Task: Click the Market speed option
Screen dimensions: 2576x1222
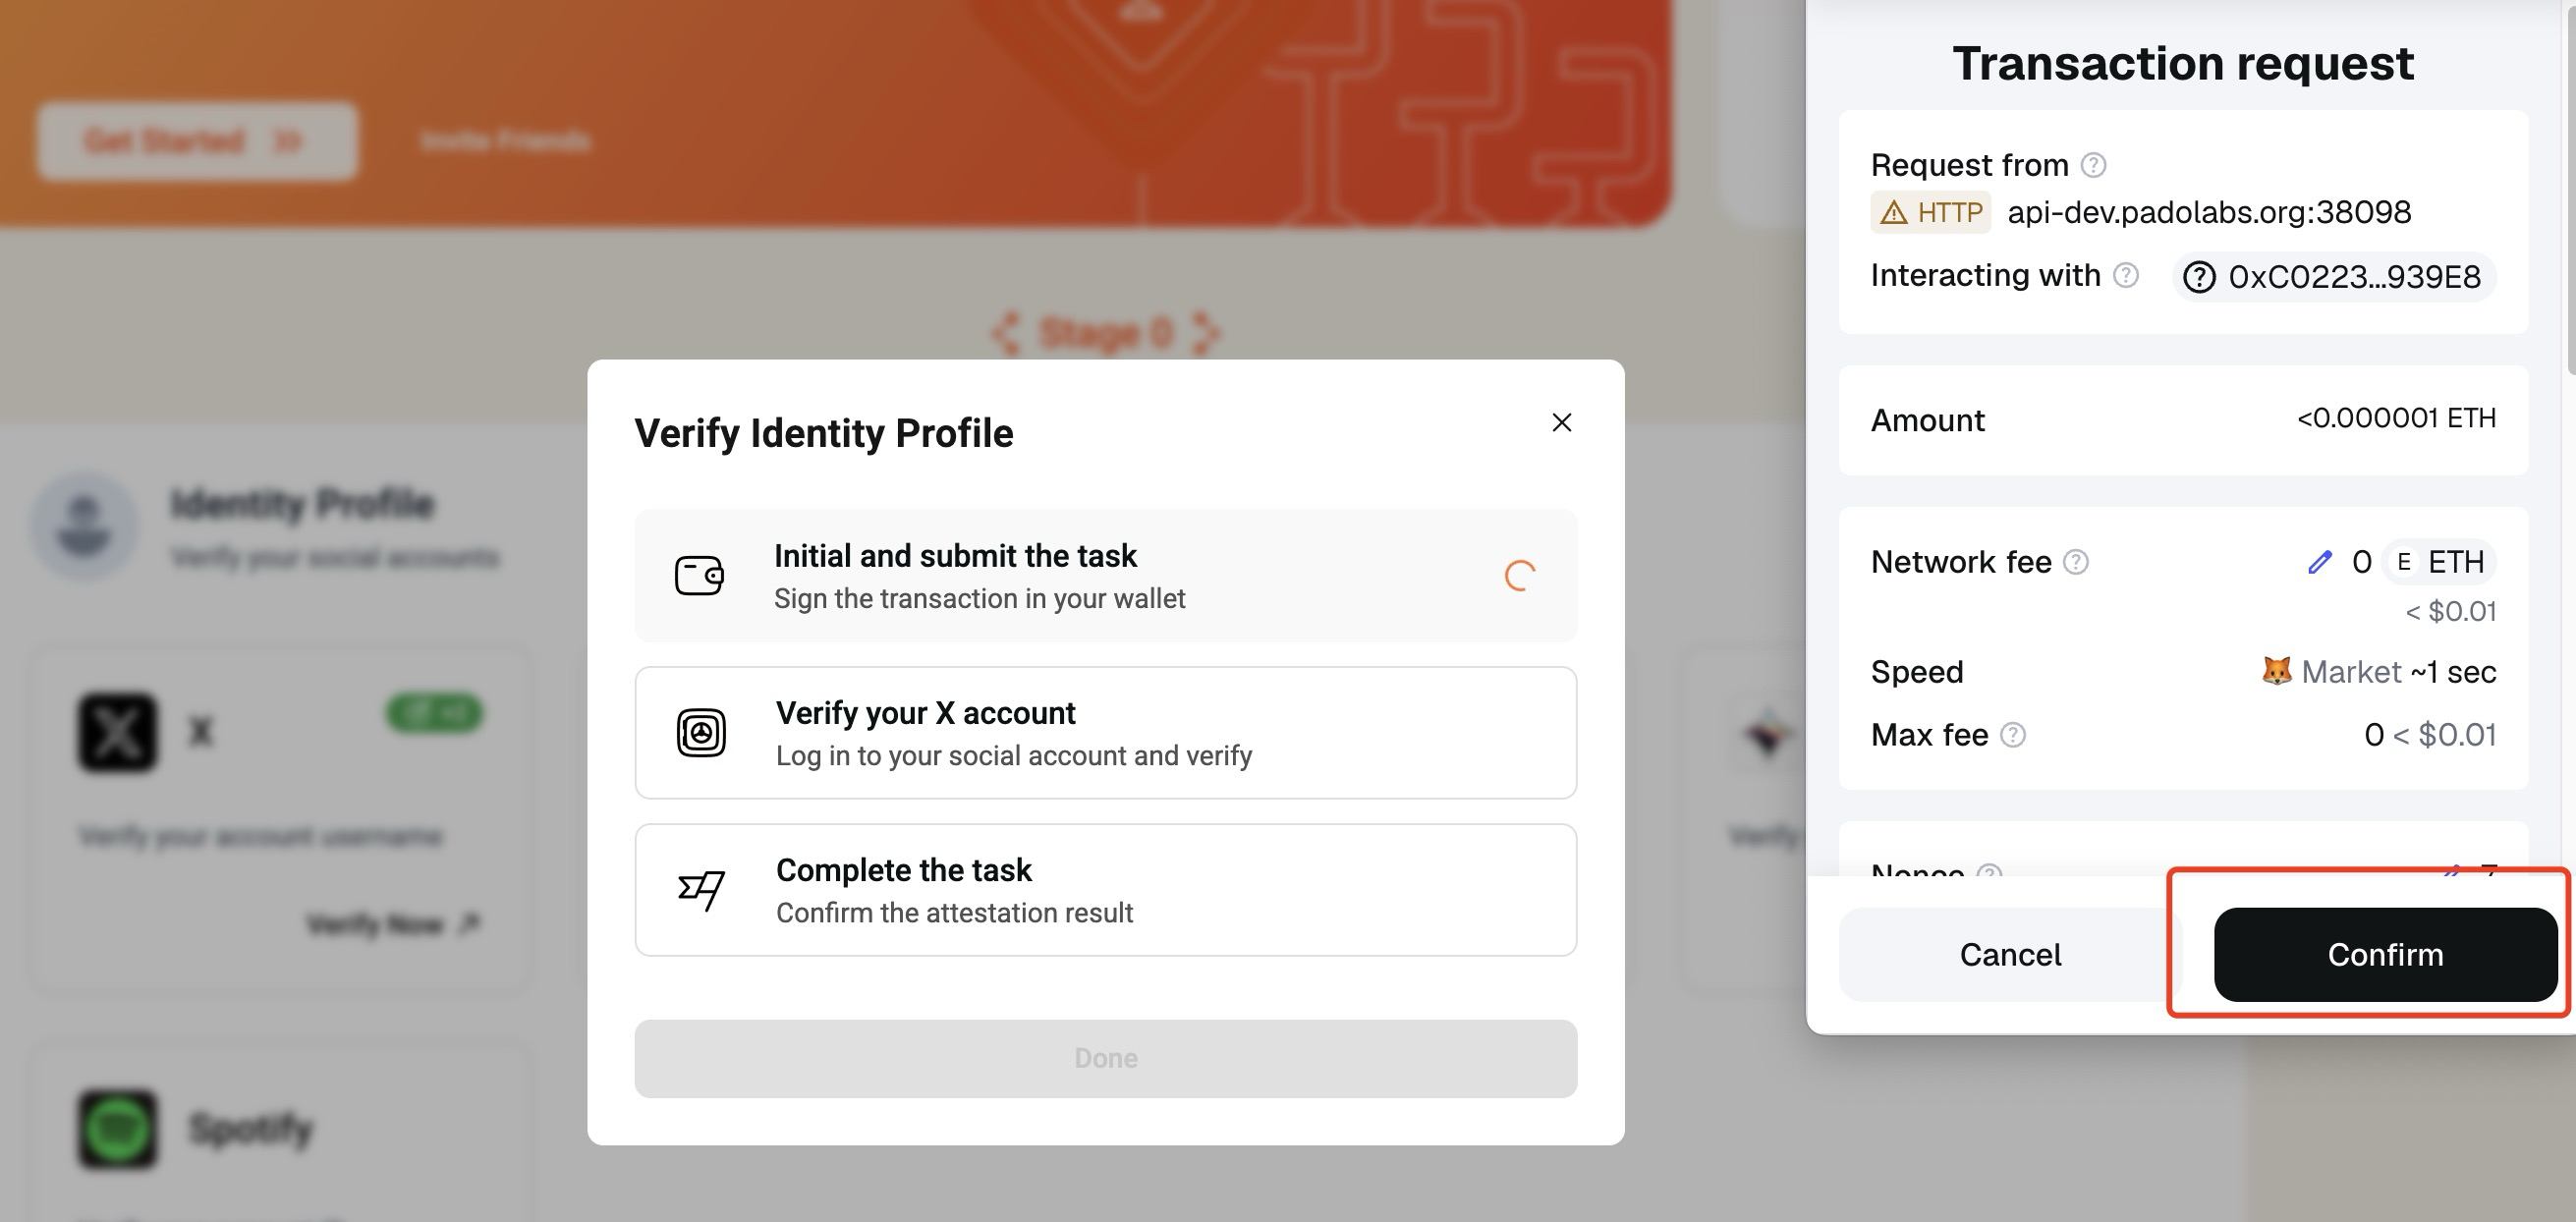Action: tap(2350, 672)
